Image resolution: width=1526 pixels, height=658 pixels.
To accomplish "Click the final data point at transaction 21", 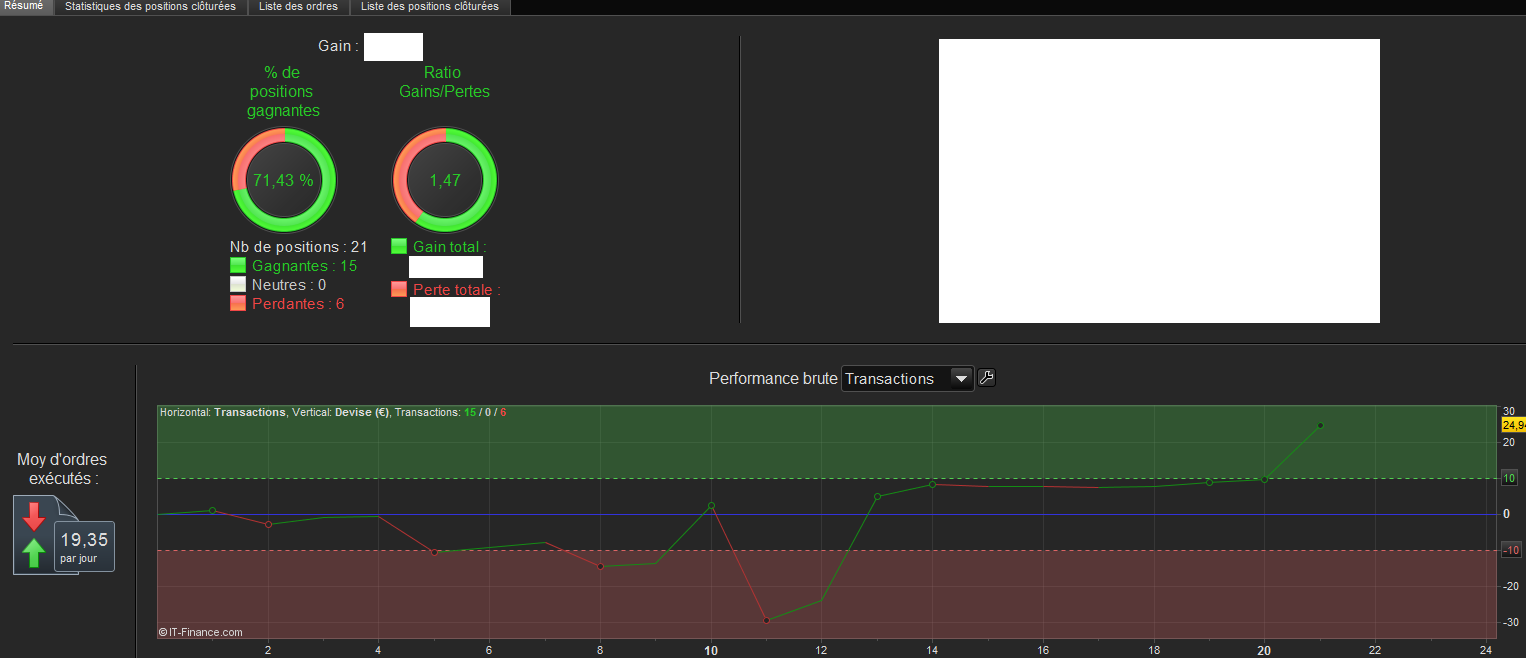I will 1320,425.
